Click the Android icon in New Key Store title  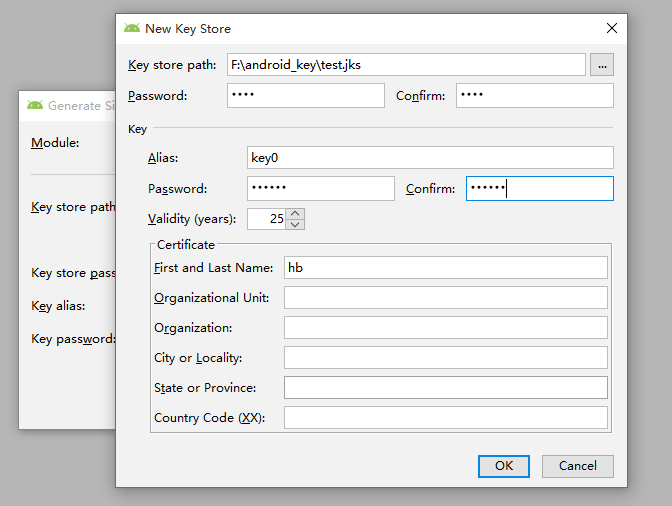tap(132, 28)
